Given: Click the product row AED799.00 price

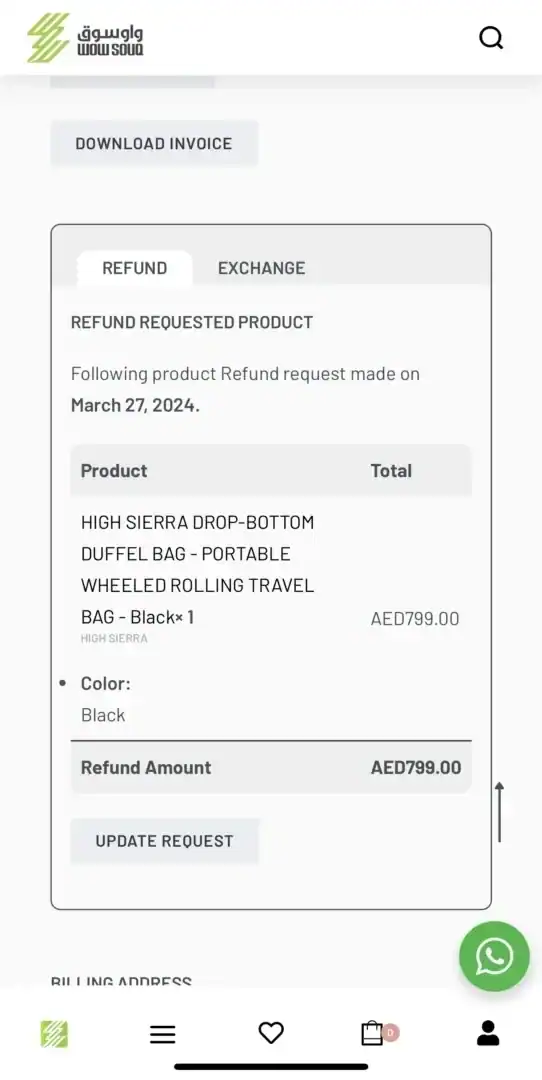Looking at the screenshot, I should coord(415,619).
